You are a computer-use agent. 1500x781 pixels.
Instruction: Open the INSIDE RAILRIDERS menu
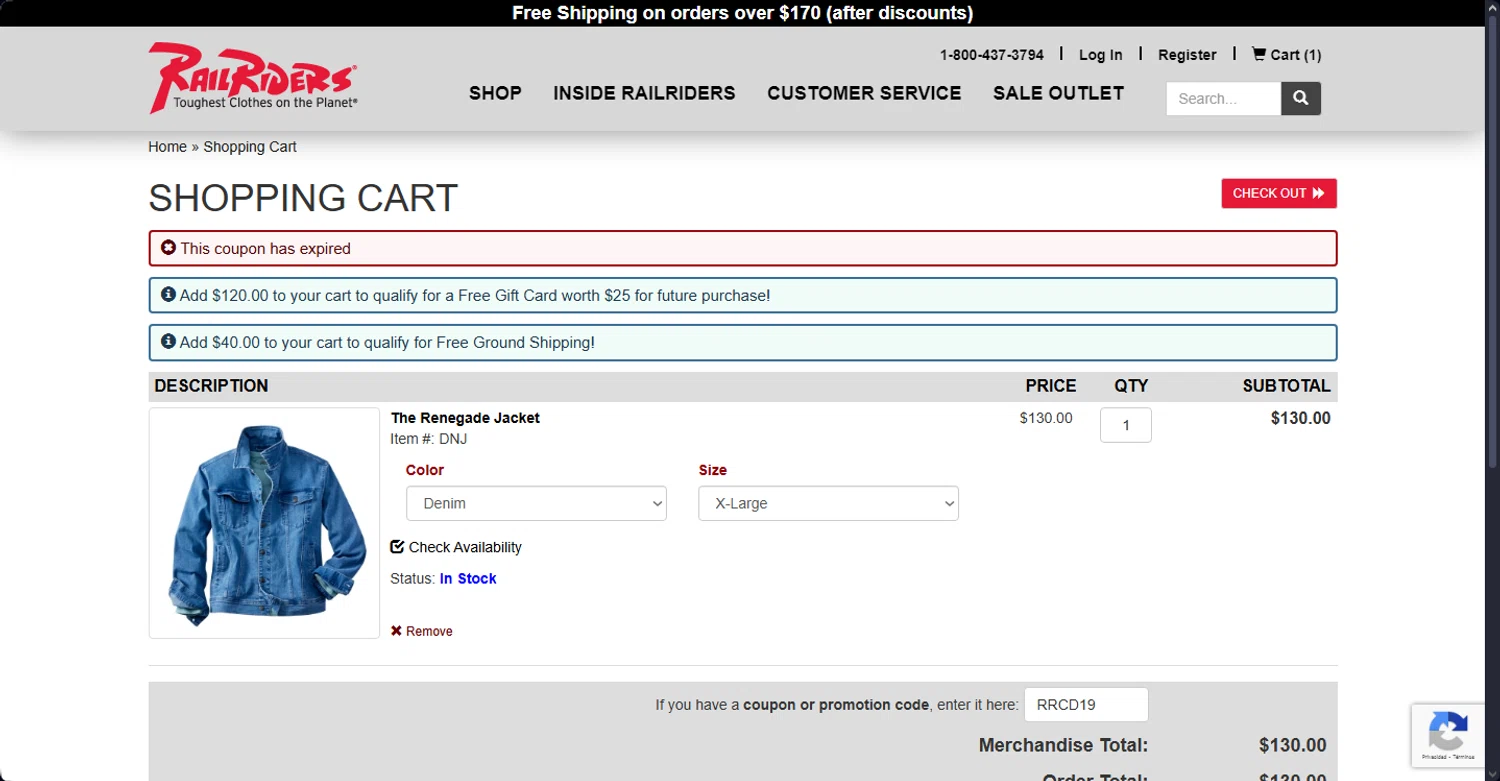click(644, 93)
